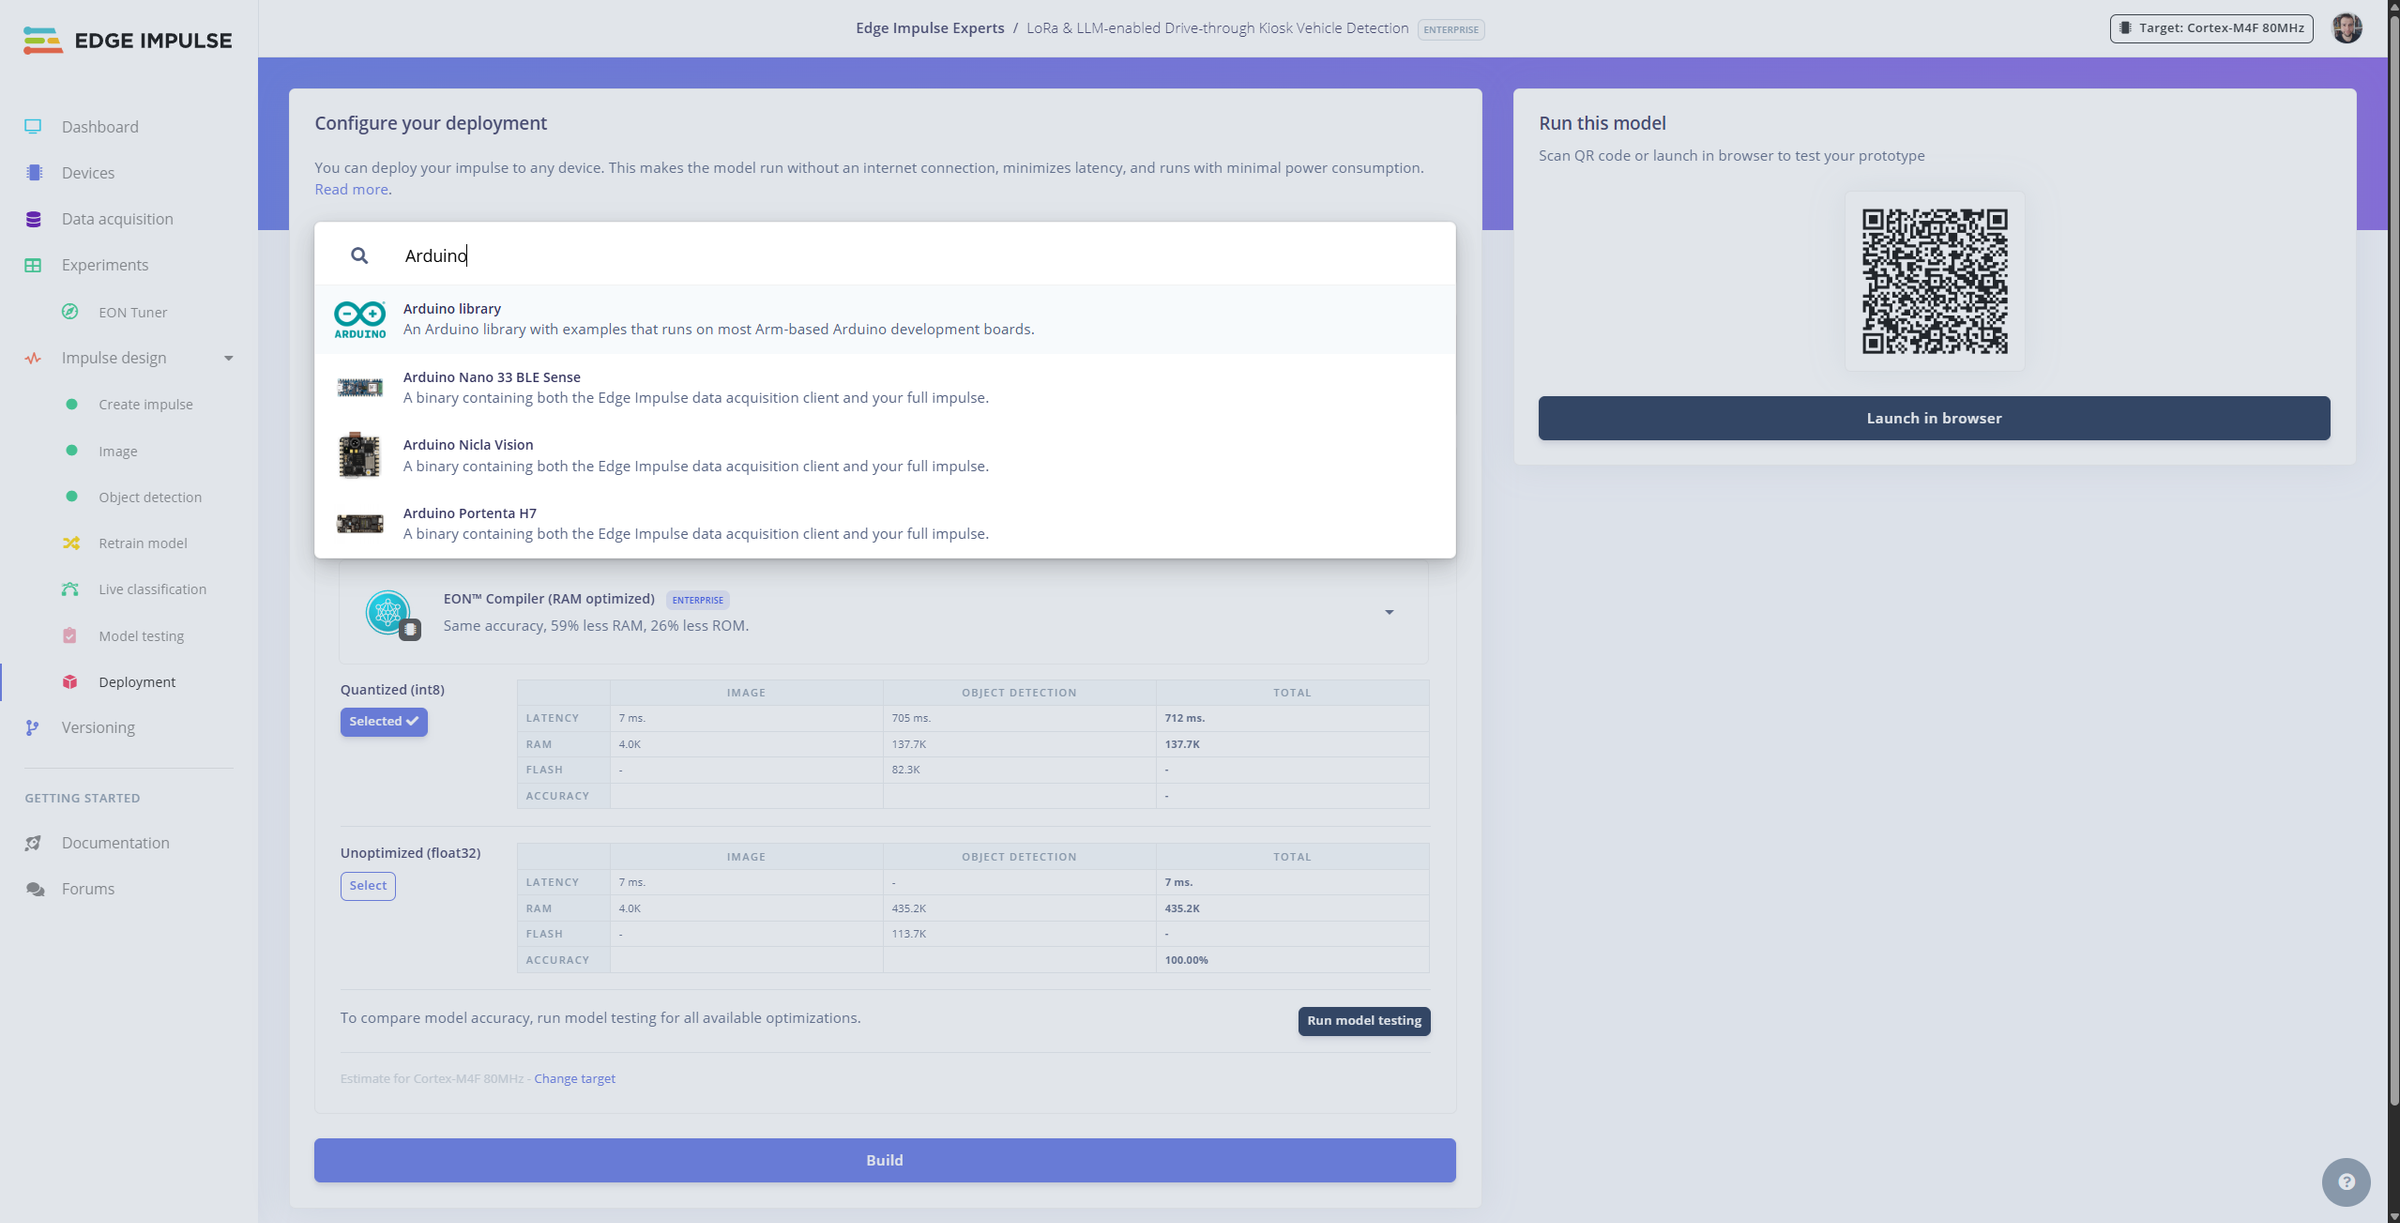Open Data acquisition
The width and height of the screenshot is (2400, 1223).
pyautogui.click(x=117, y=219)
